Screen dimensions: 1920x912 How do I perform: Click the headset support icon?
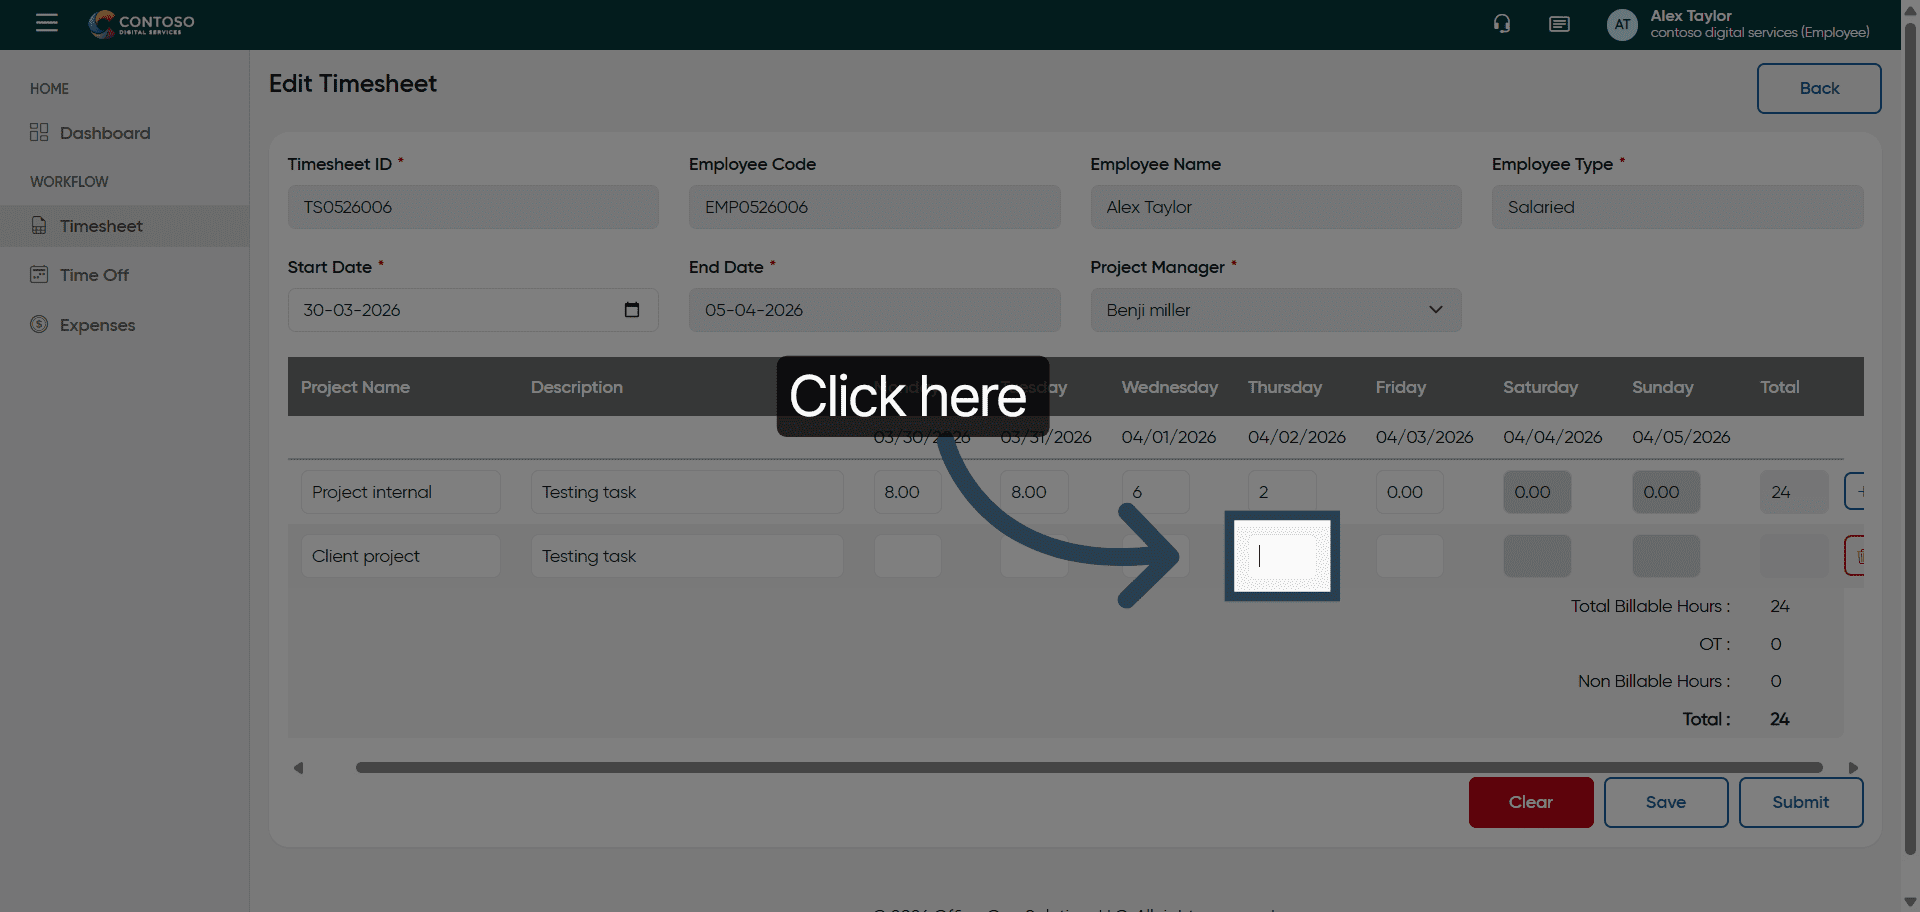(1502, 24)
